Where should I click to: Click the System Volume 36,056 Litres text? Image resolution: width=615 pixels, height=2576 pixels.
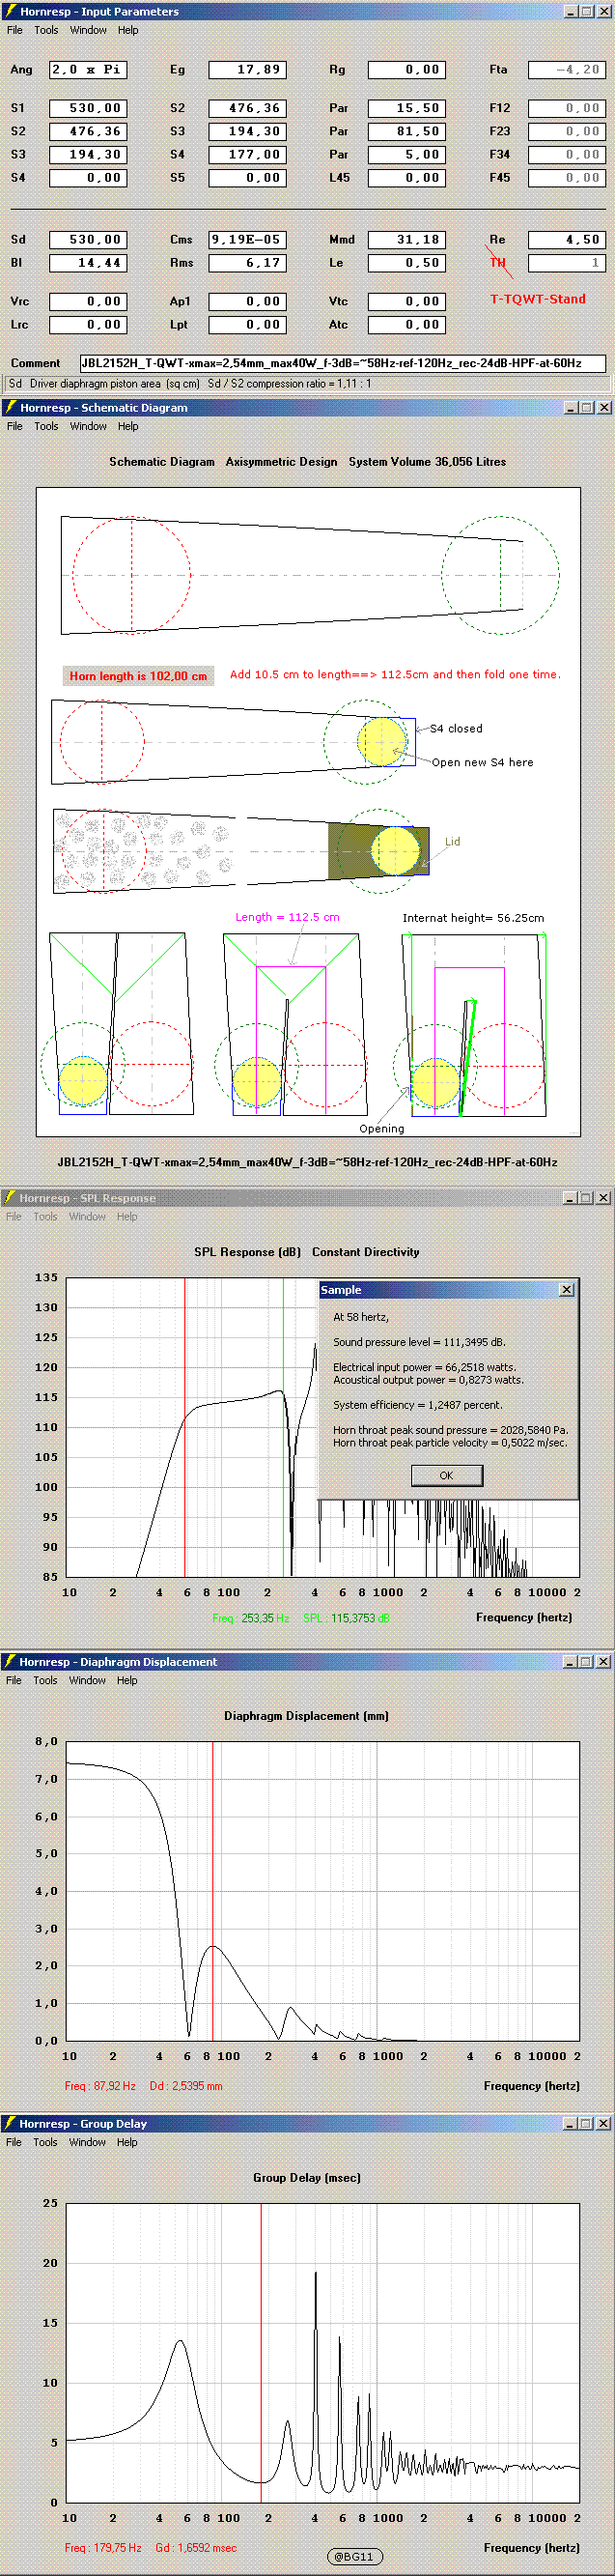(427, 462)
